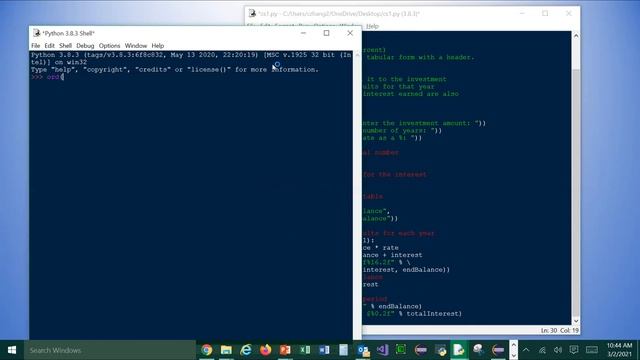The height and width of the screenshot is (360, 640).
Task: Open Help menu in cs1.py editor window
Action: 372,26
